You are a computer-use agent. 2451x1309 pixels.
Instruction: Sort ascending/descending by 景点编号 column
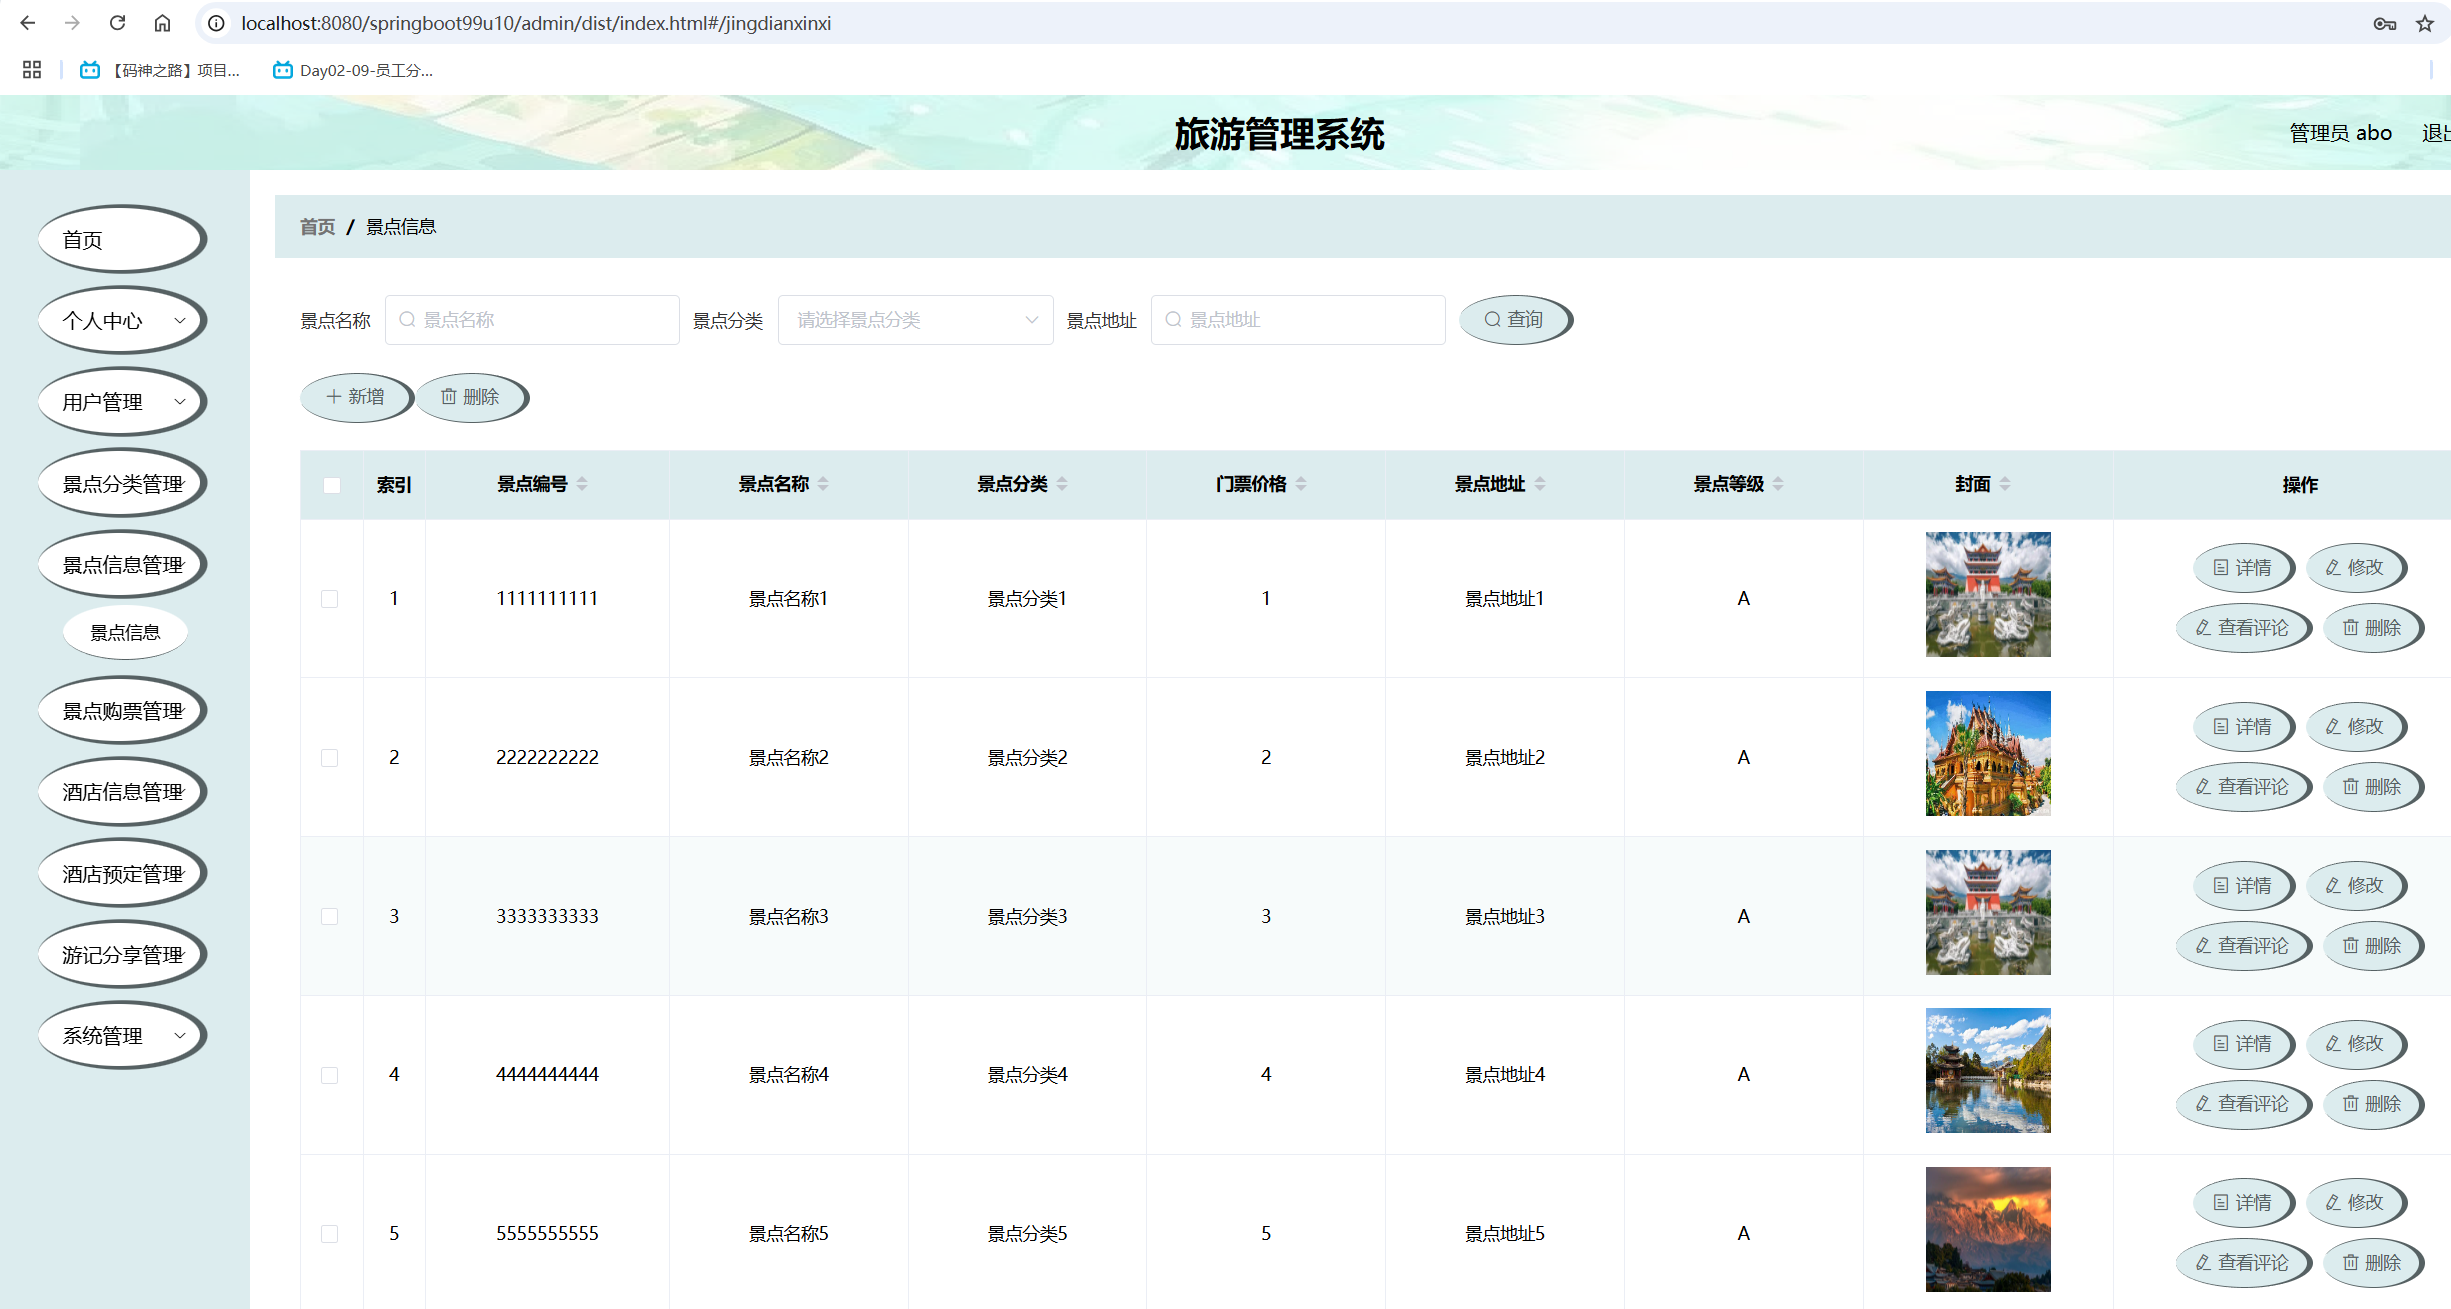click(582, 484)
